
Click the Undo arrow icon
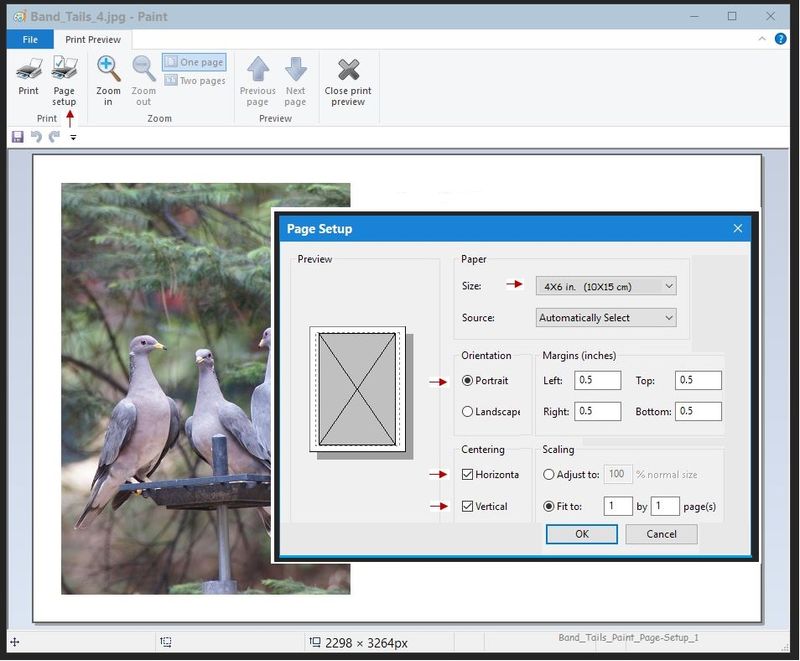tap(36, 137)
